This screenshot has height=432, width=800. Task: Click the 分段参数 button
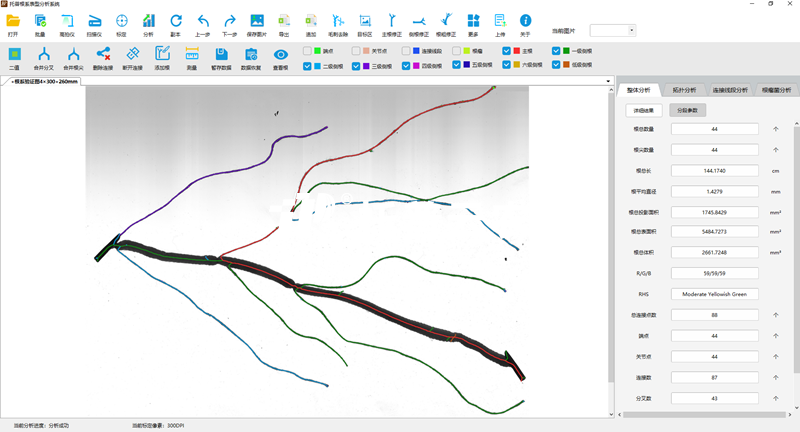point(687,110)
